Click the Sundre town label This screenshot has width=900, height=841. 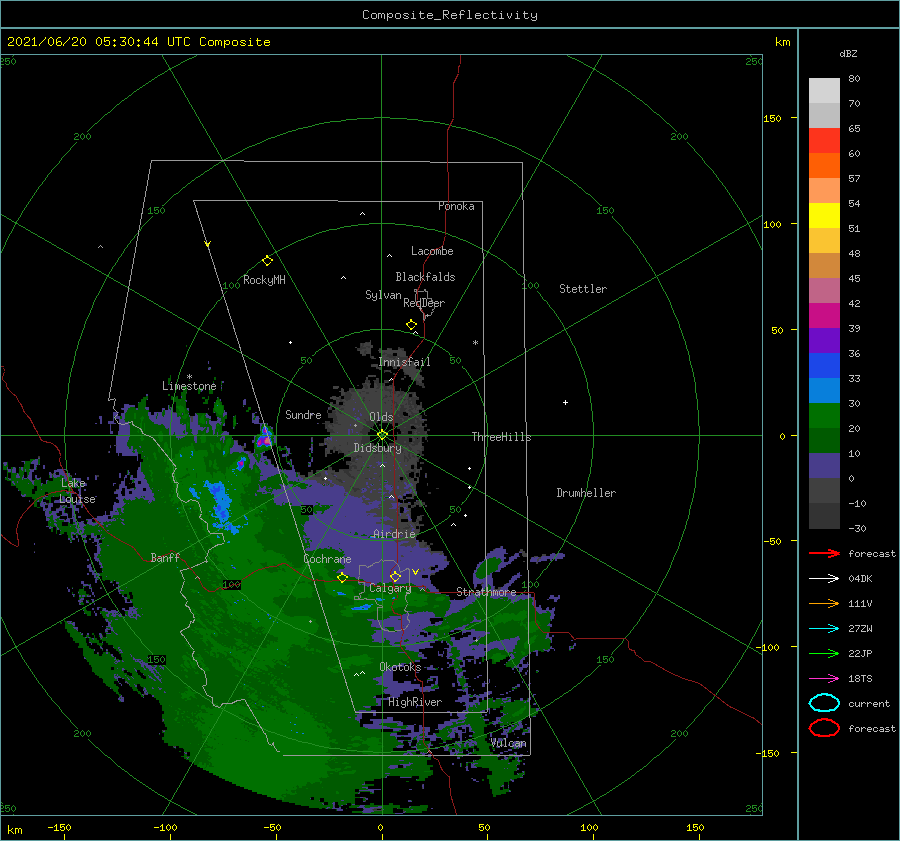303,414
